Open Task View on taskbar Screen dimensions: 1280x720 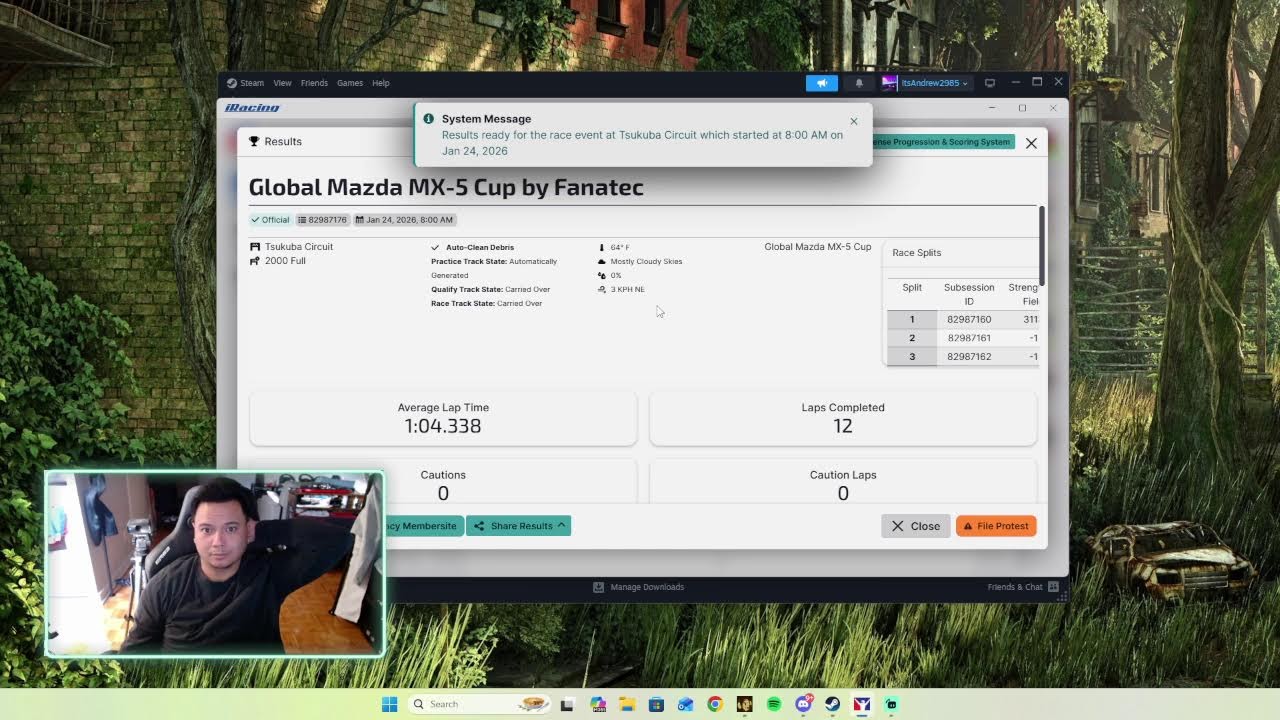pyautogui.click(x=567, y=704)
